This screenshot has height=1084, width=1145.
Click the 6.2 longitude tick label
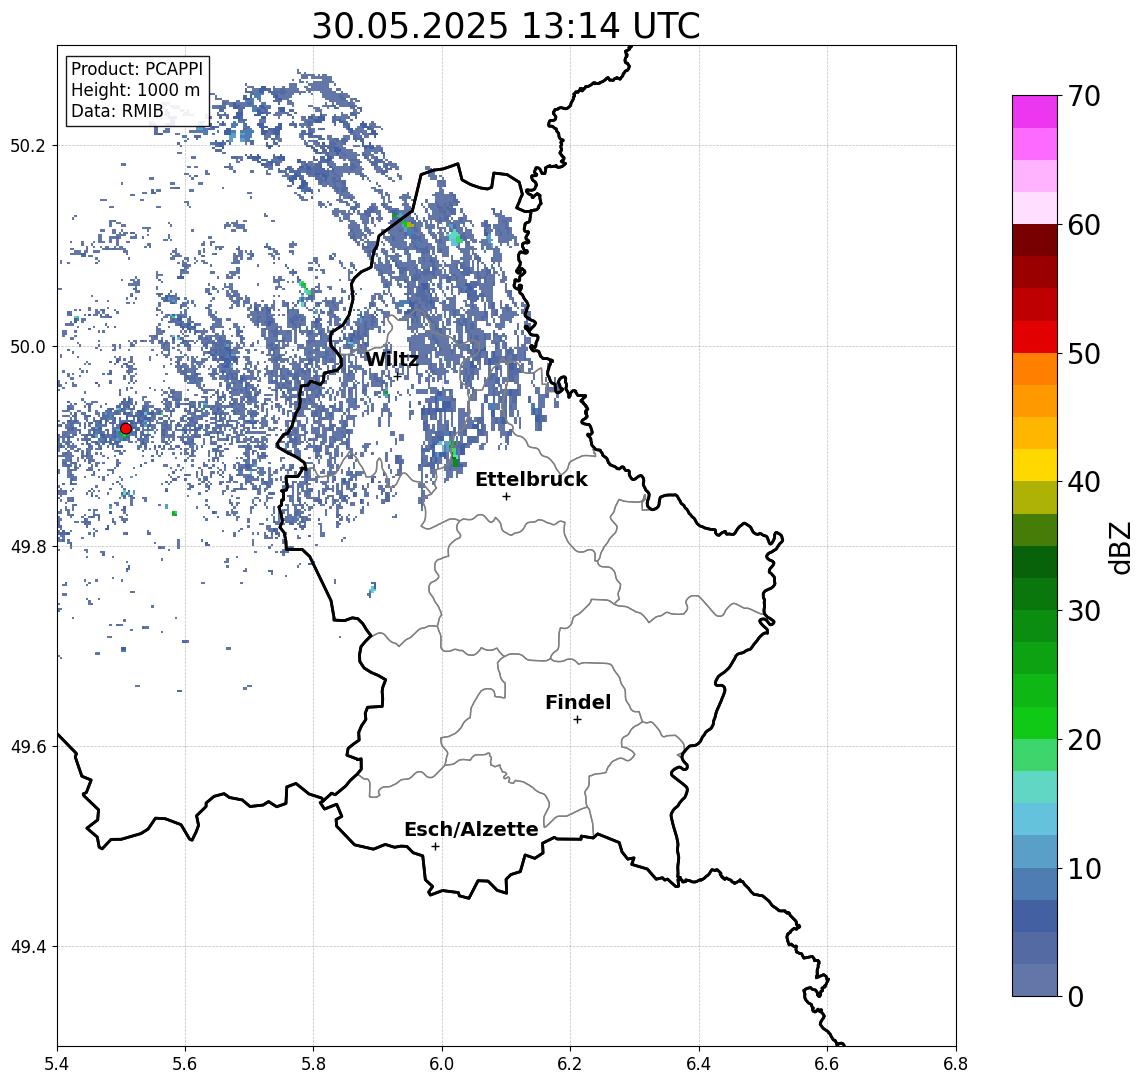[570, 1064]
